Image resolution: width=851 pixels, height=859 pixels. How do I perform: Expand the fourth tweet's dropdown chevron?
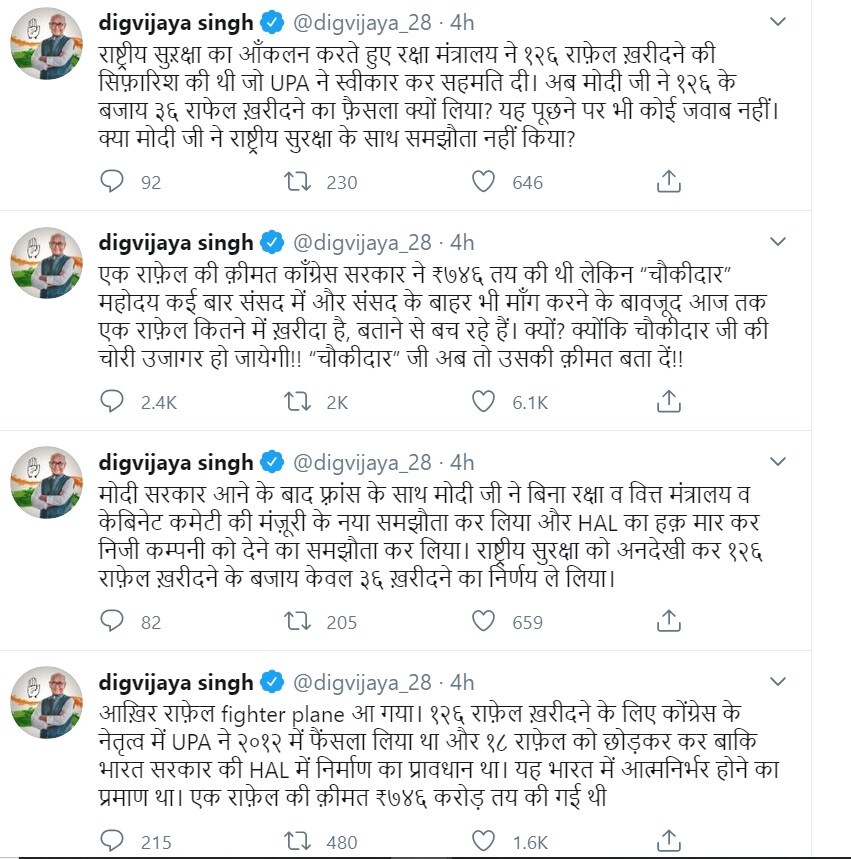coord(778,682)
